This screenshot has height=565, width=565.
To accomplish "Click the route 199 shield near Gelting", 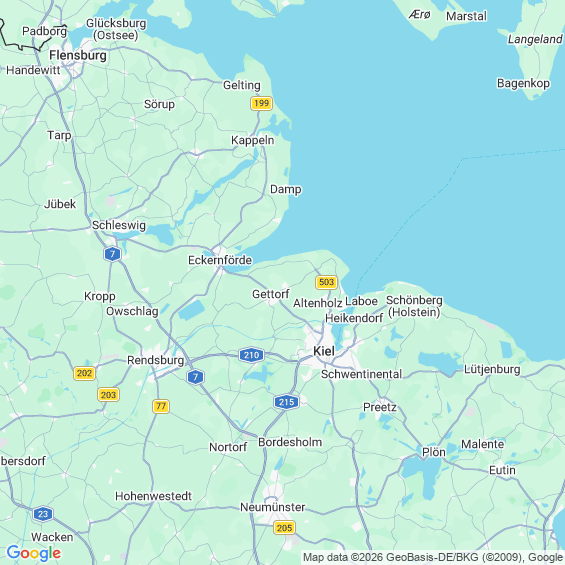I will [261, 103].
